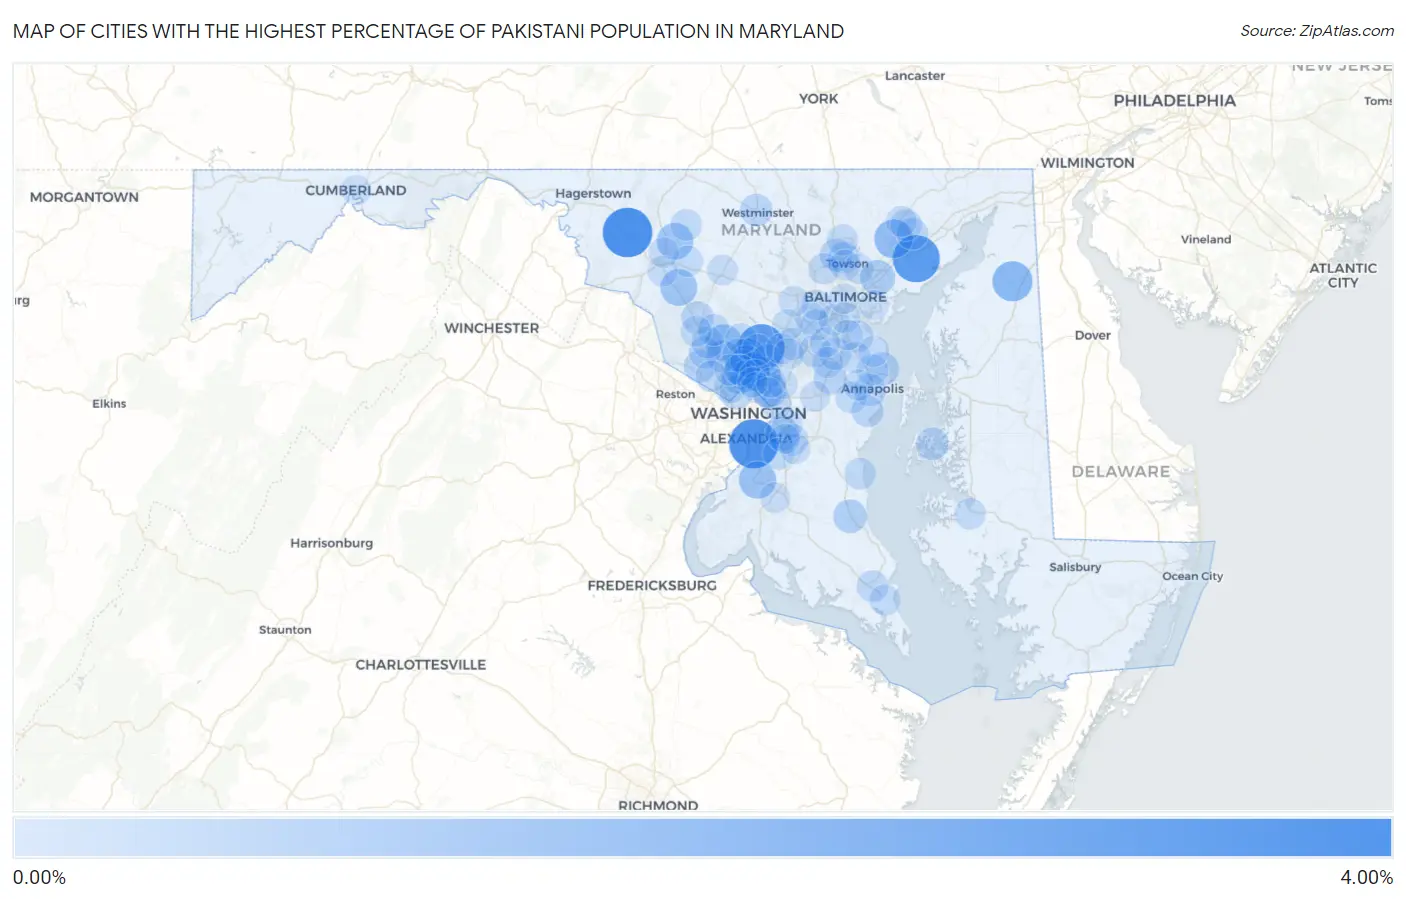Click the bubble on the Eastern Shore near the bay
Viewport: 1406px width, 899px height.
click(932, 443)
